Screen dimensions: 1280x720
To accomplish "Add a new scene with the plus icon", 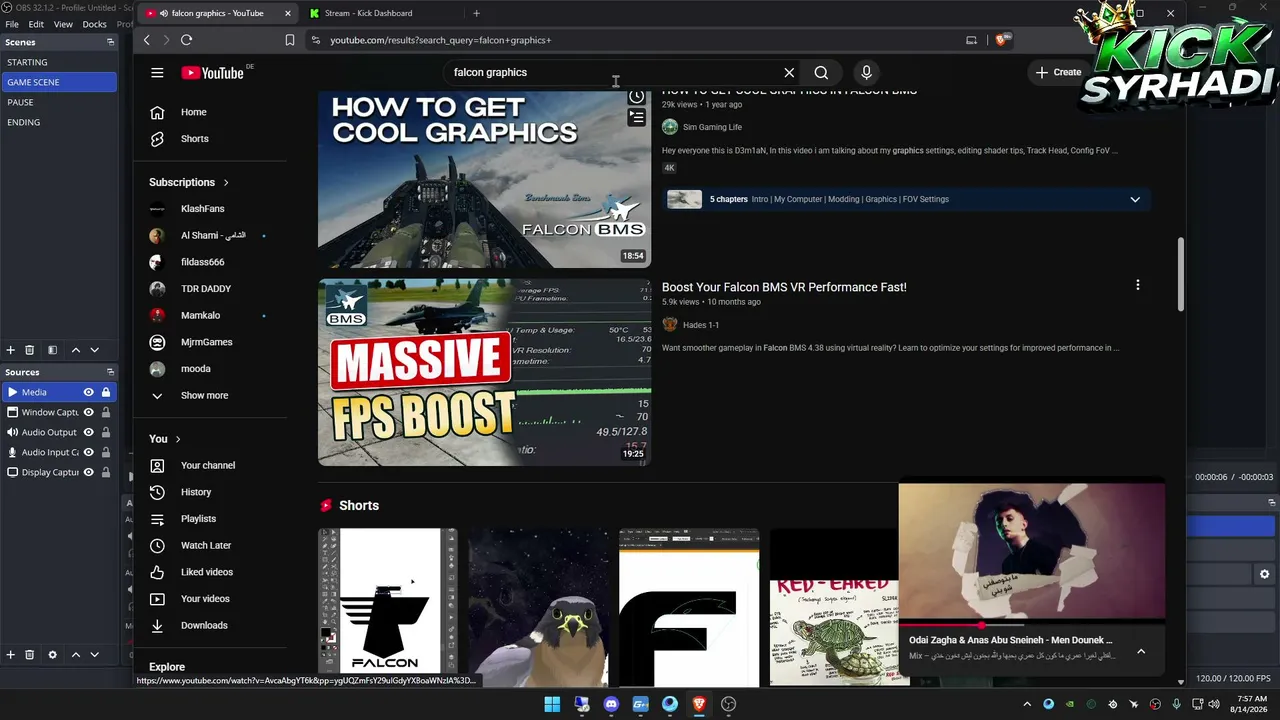I will pos(11,350).
